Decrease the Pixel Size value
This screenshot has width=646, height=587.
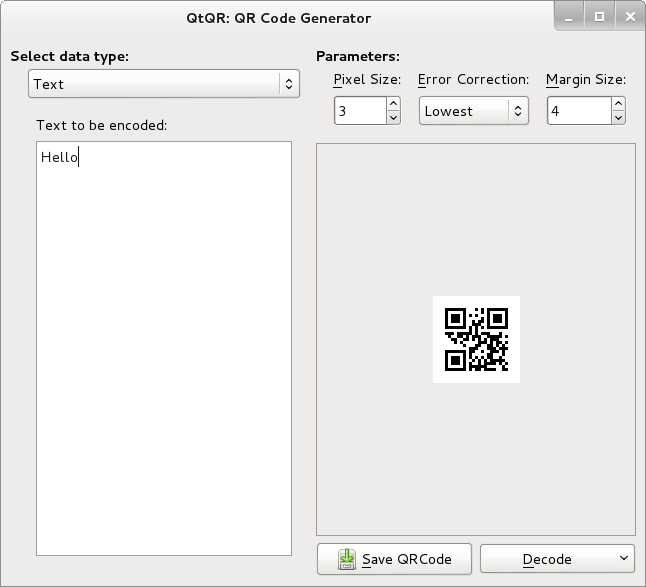coord(393,117)
